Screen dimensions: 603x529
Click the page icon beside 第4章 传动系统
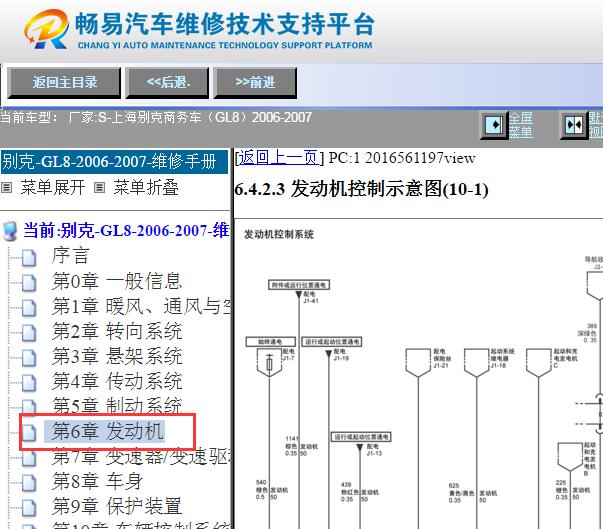(x=29, y=383)
